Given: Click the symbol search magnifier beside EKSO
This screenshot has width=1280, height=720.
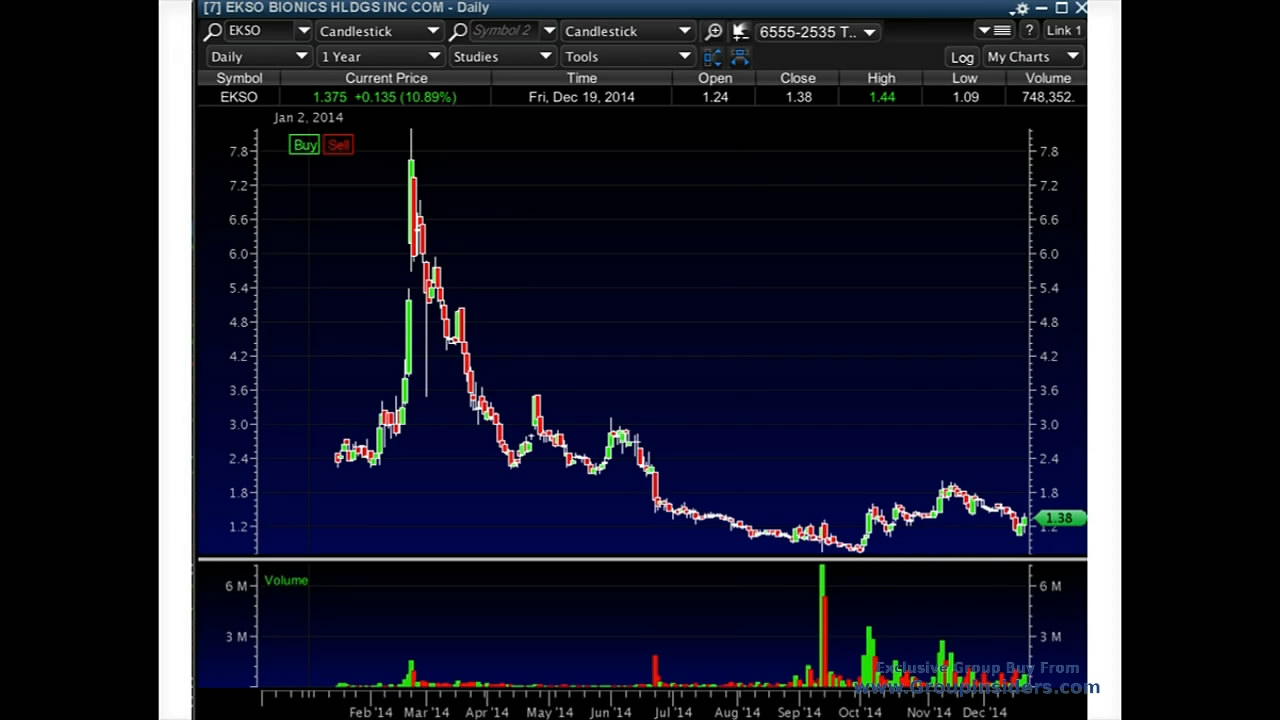Looking at the screenshot, I should [x=213, y=31].
